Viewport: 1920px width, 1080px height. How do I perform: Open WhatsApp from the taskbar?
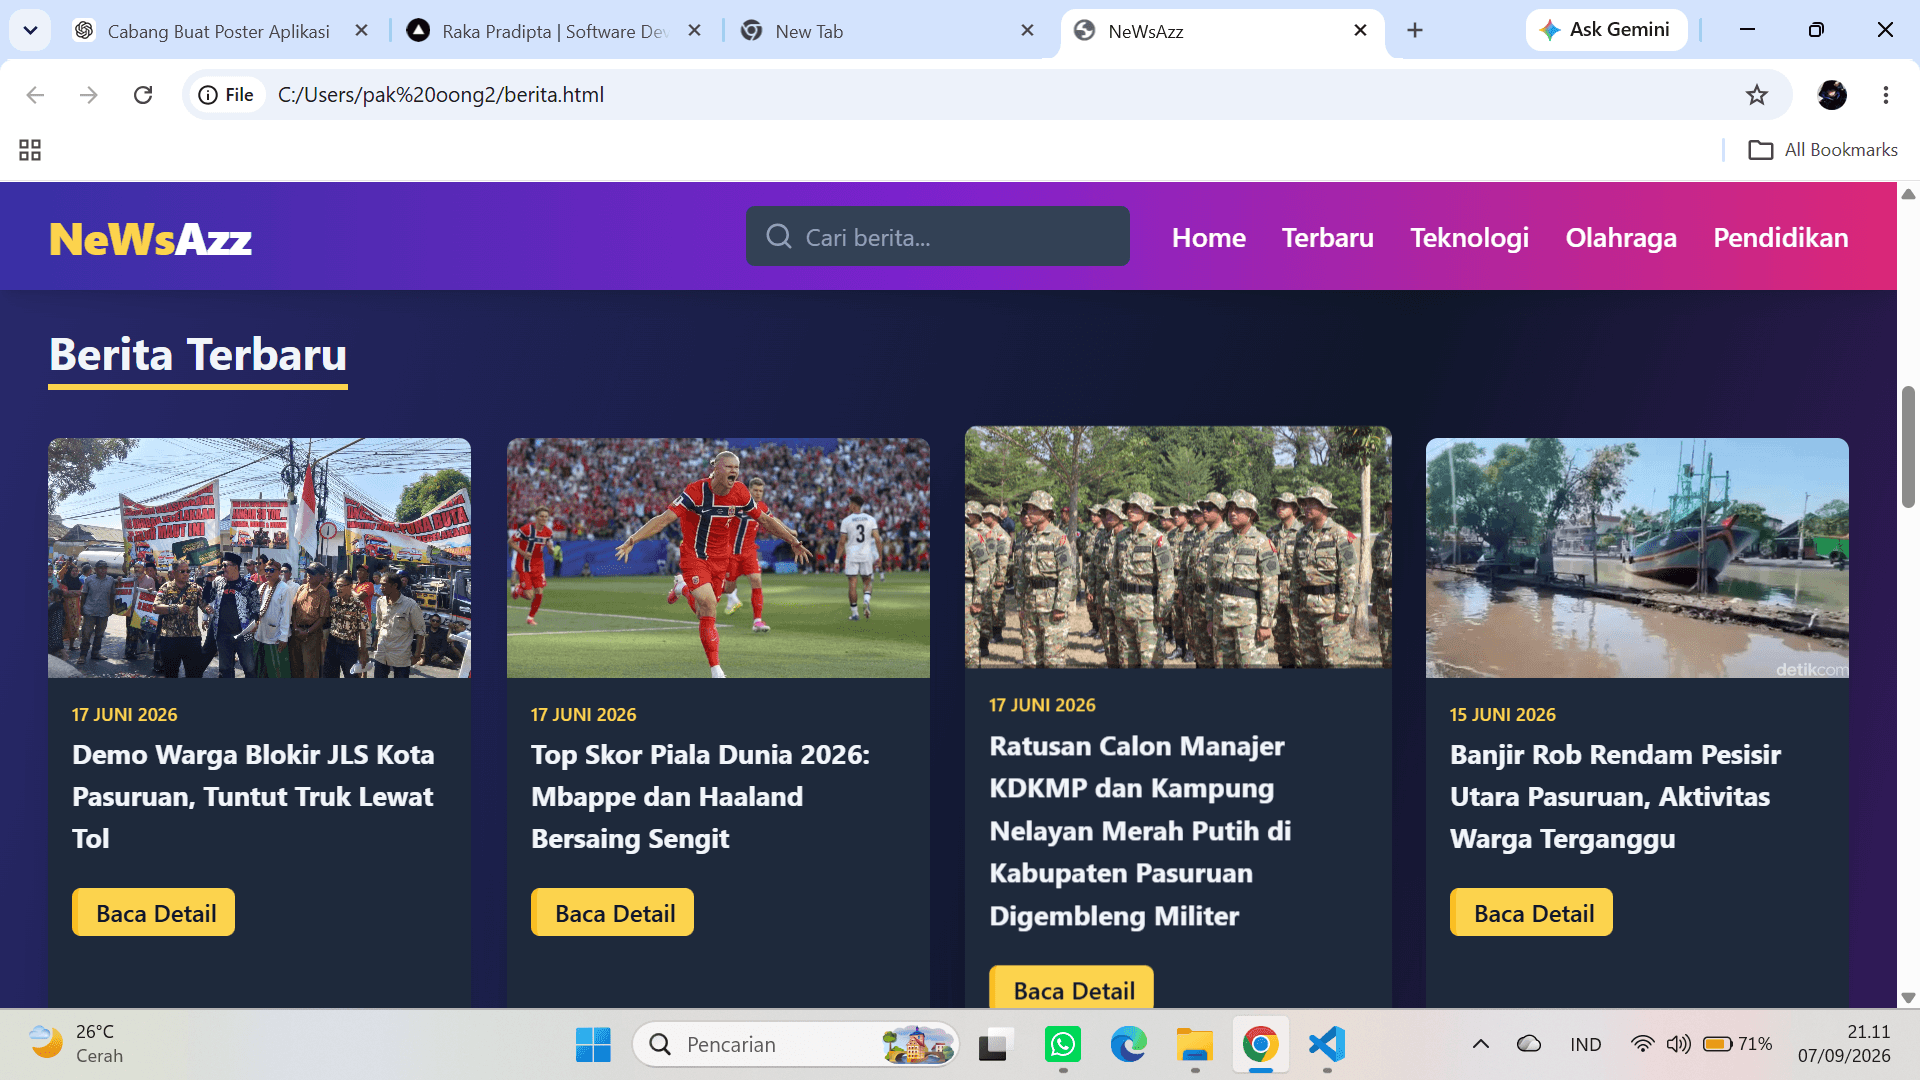pyautogui.click(x=1063, y=1045)
